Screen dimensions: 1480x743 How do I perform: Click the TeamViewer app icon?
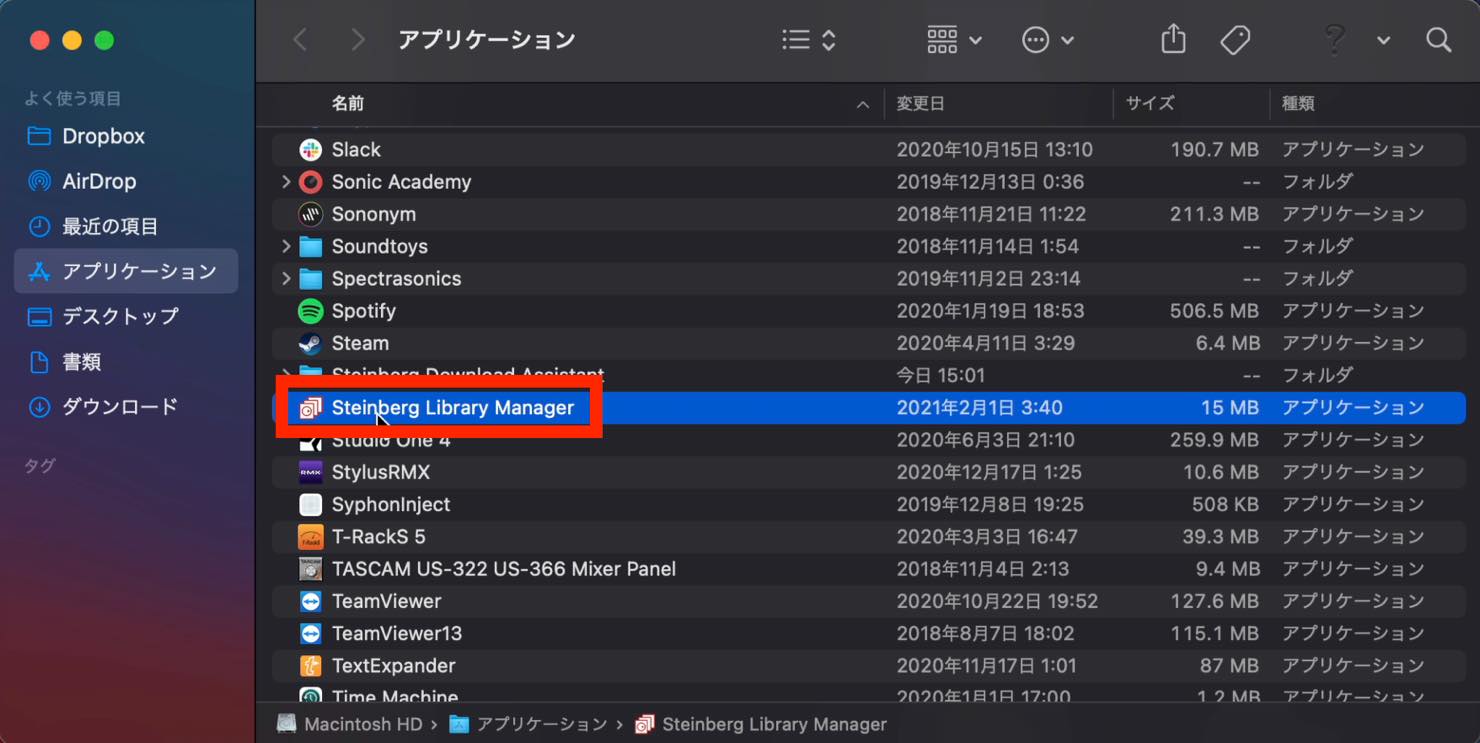click(311, 601)
